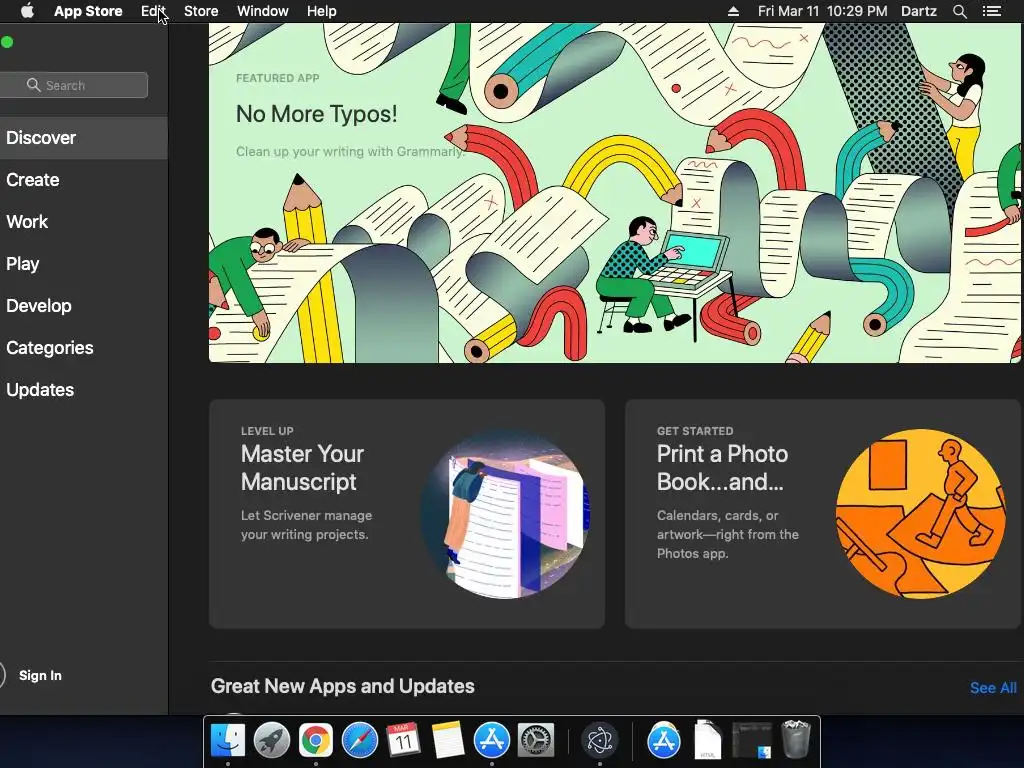
Task: Open the Master Your Manuscript story card
Action: click(407, 514)
